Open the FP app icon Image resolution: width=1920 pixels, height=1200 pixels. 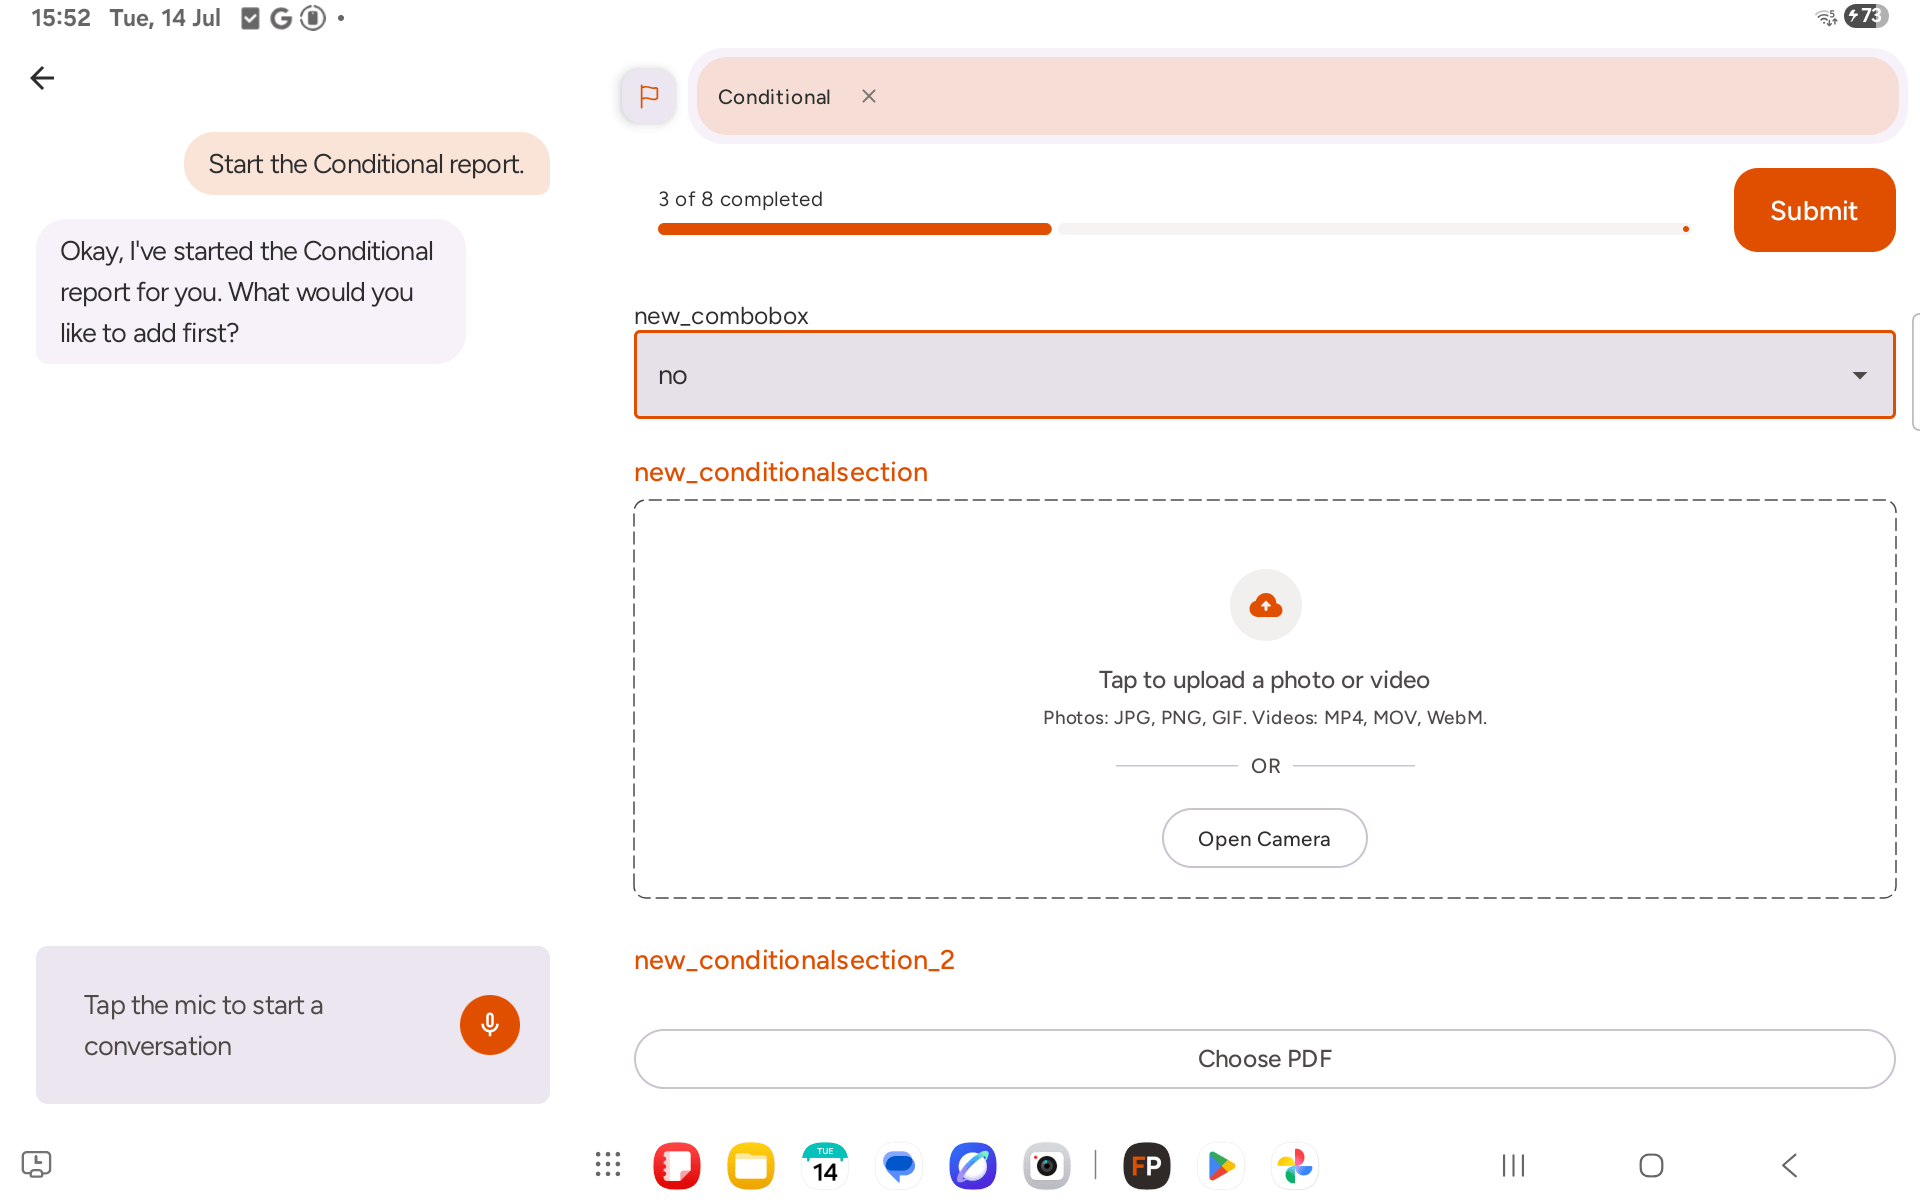(x=1147, y=1166)
